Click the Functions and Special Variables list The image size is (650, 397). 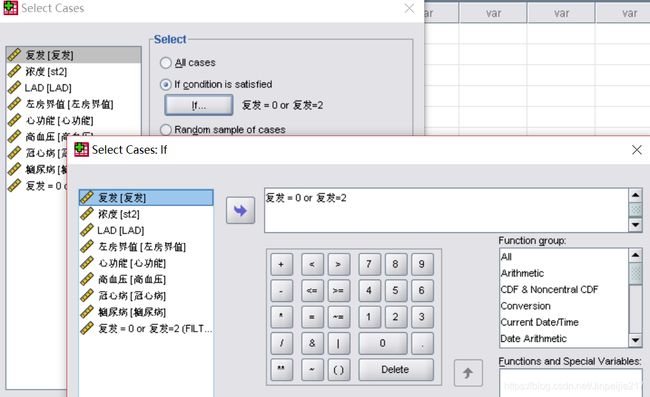point(571,382)
